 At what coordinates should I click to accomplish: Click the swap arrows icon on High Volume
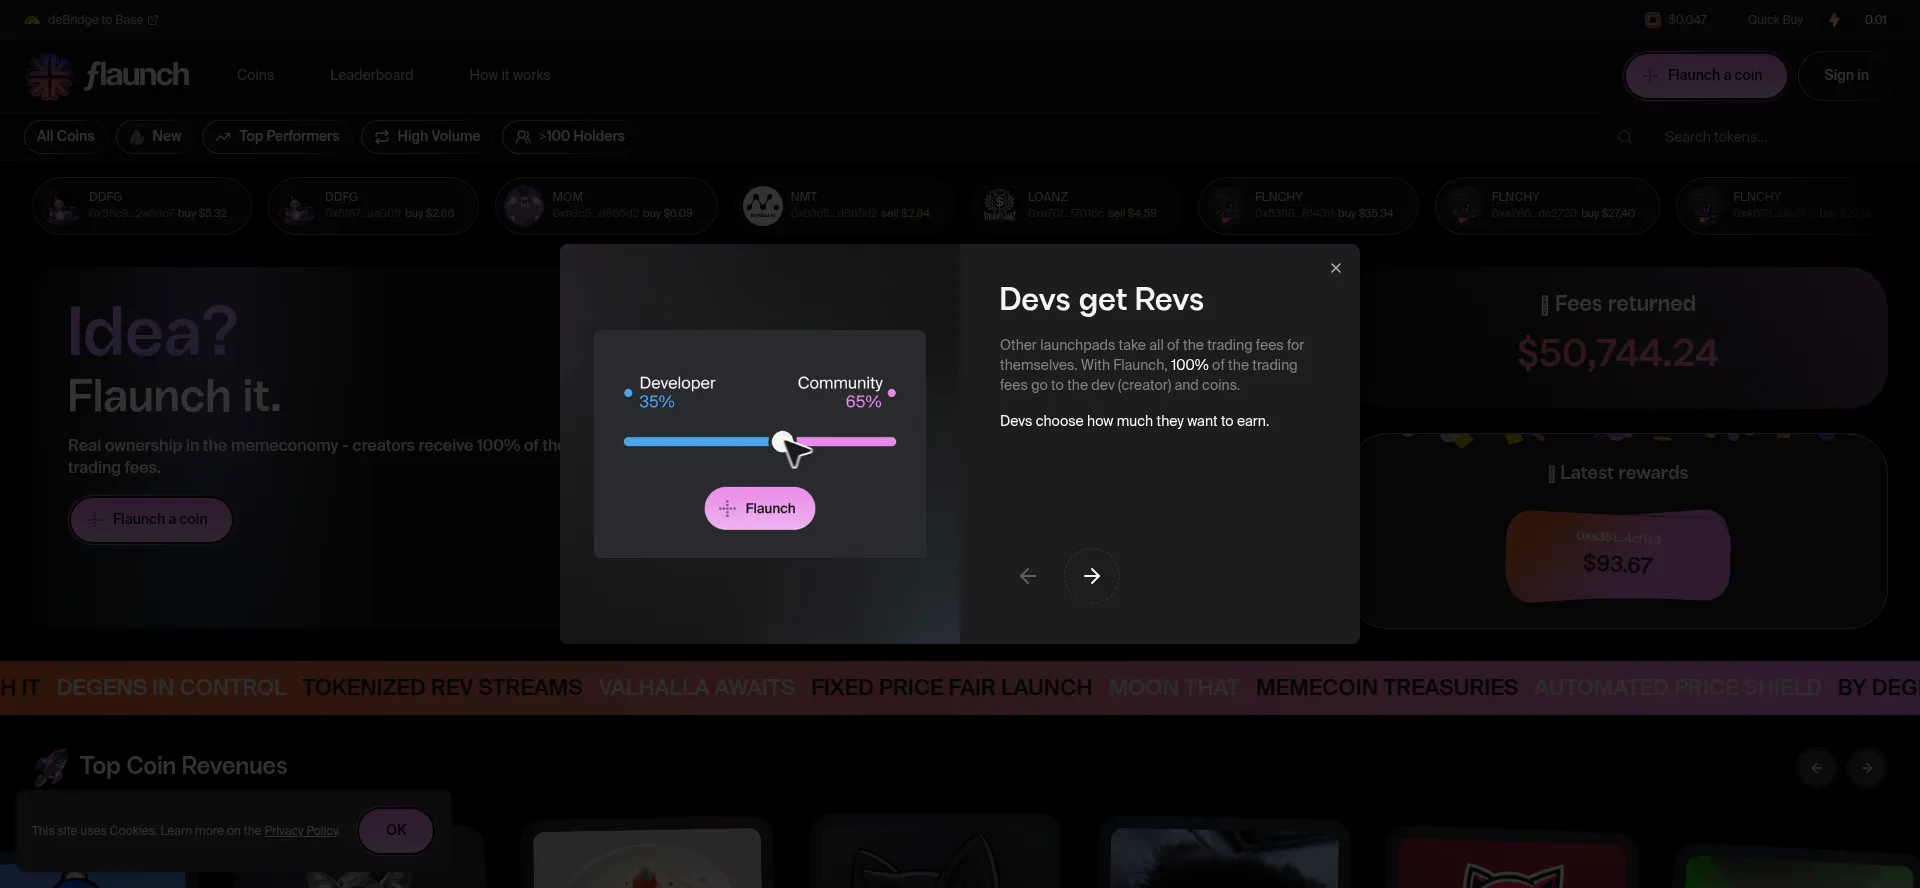coord(382,137)
